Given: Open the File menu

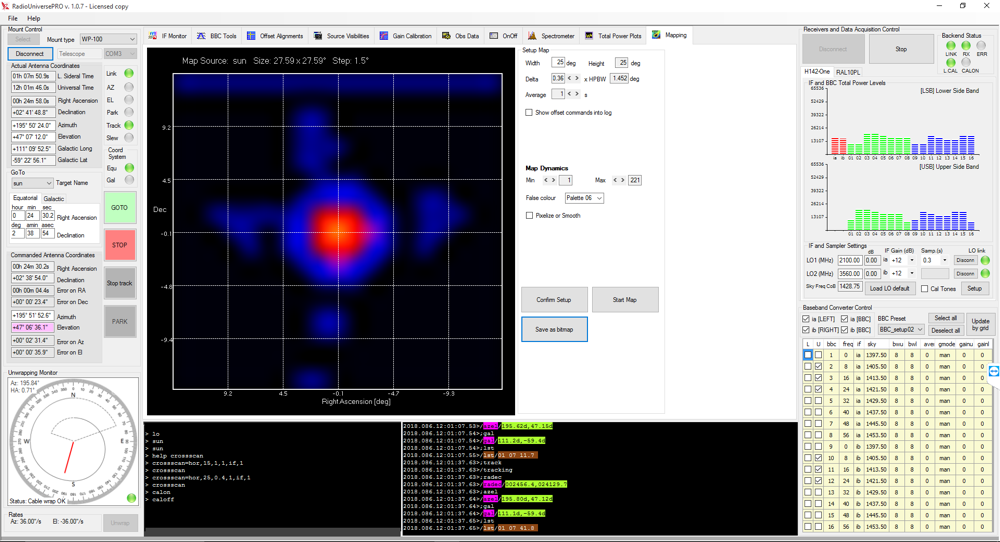Looking at the screenshot, I should coord(13,18).
